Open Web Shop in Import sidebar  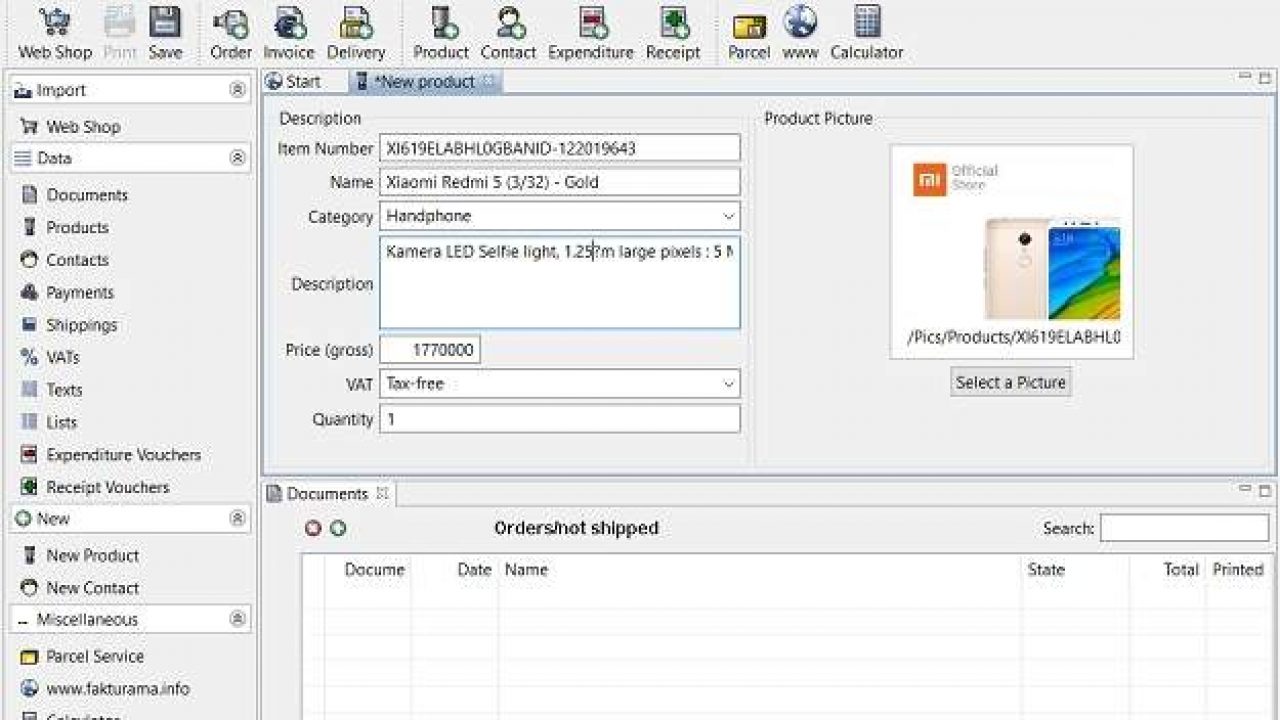click(70, 127)
